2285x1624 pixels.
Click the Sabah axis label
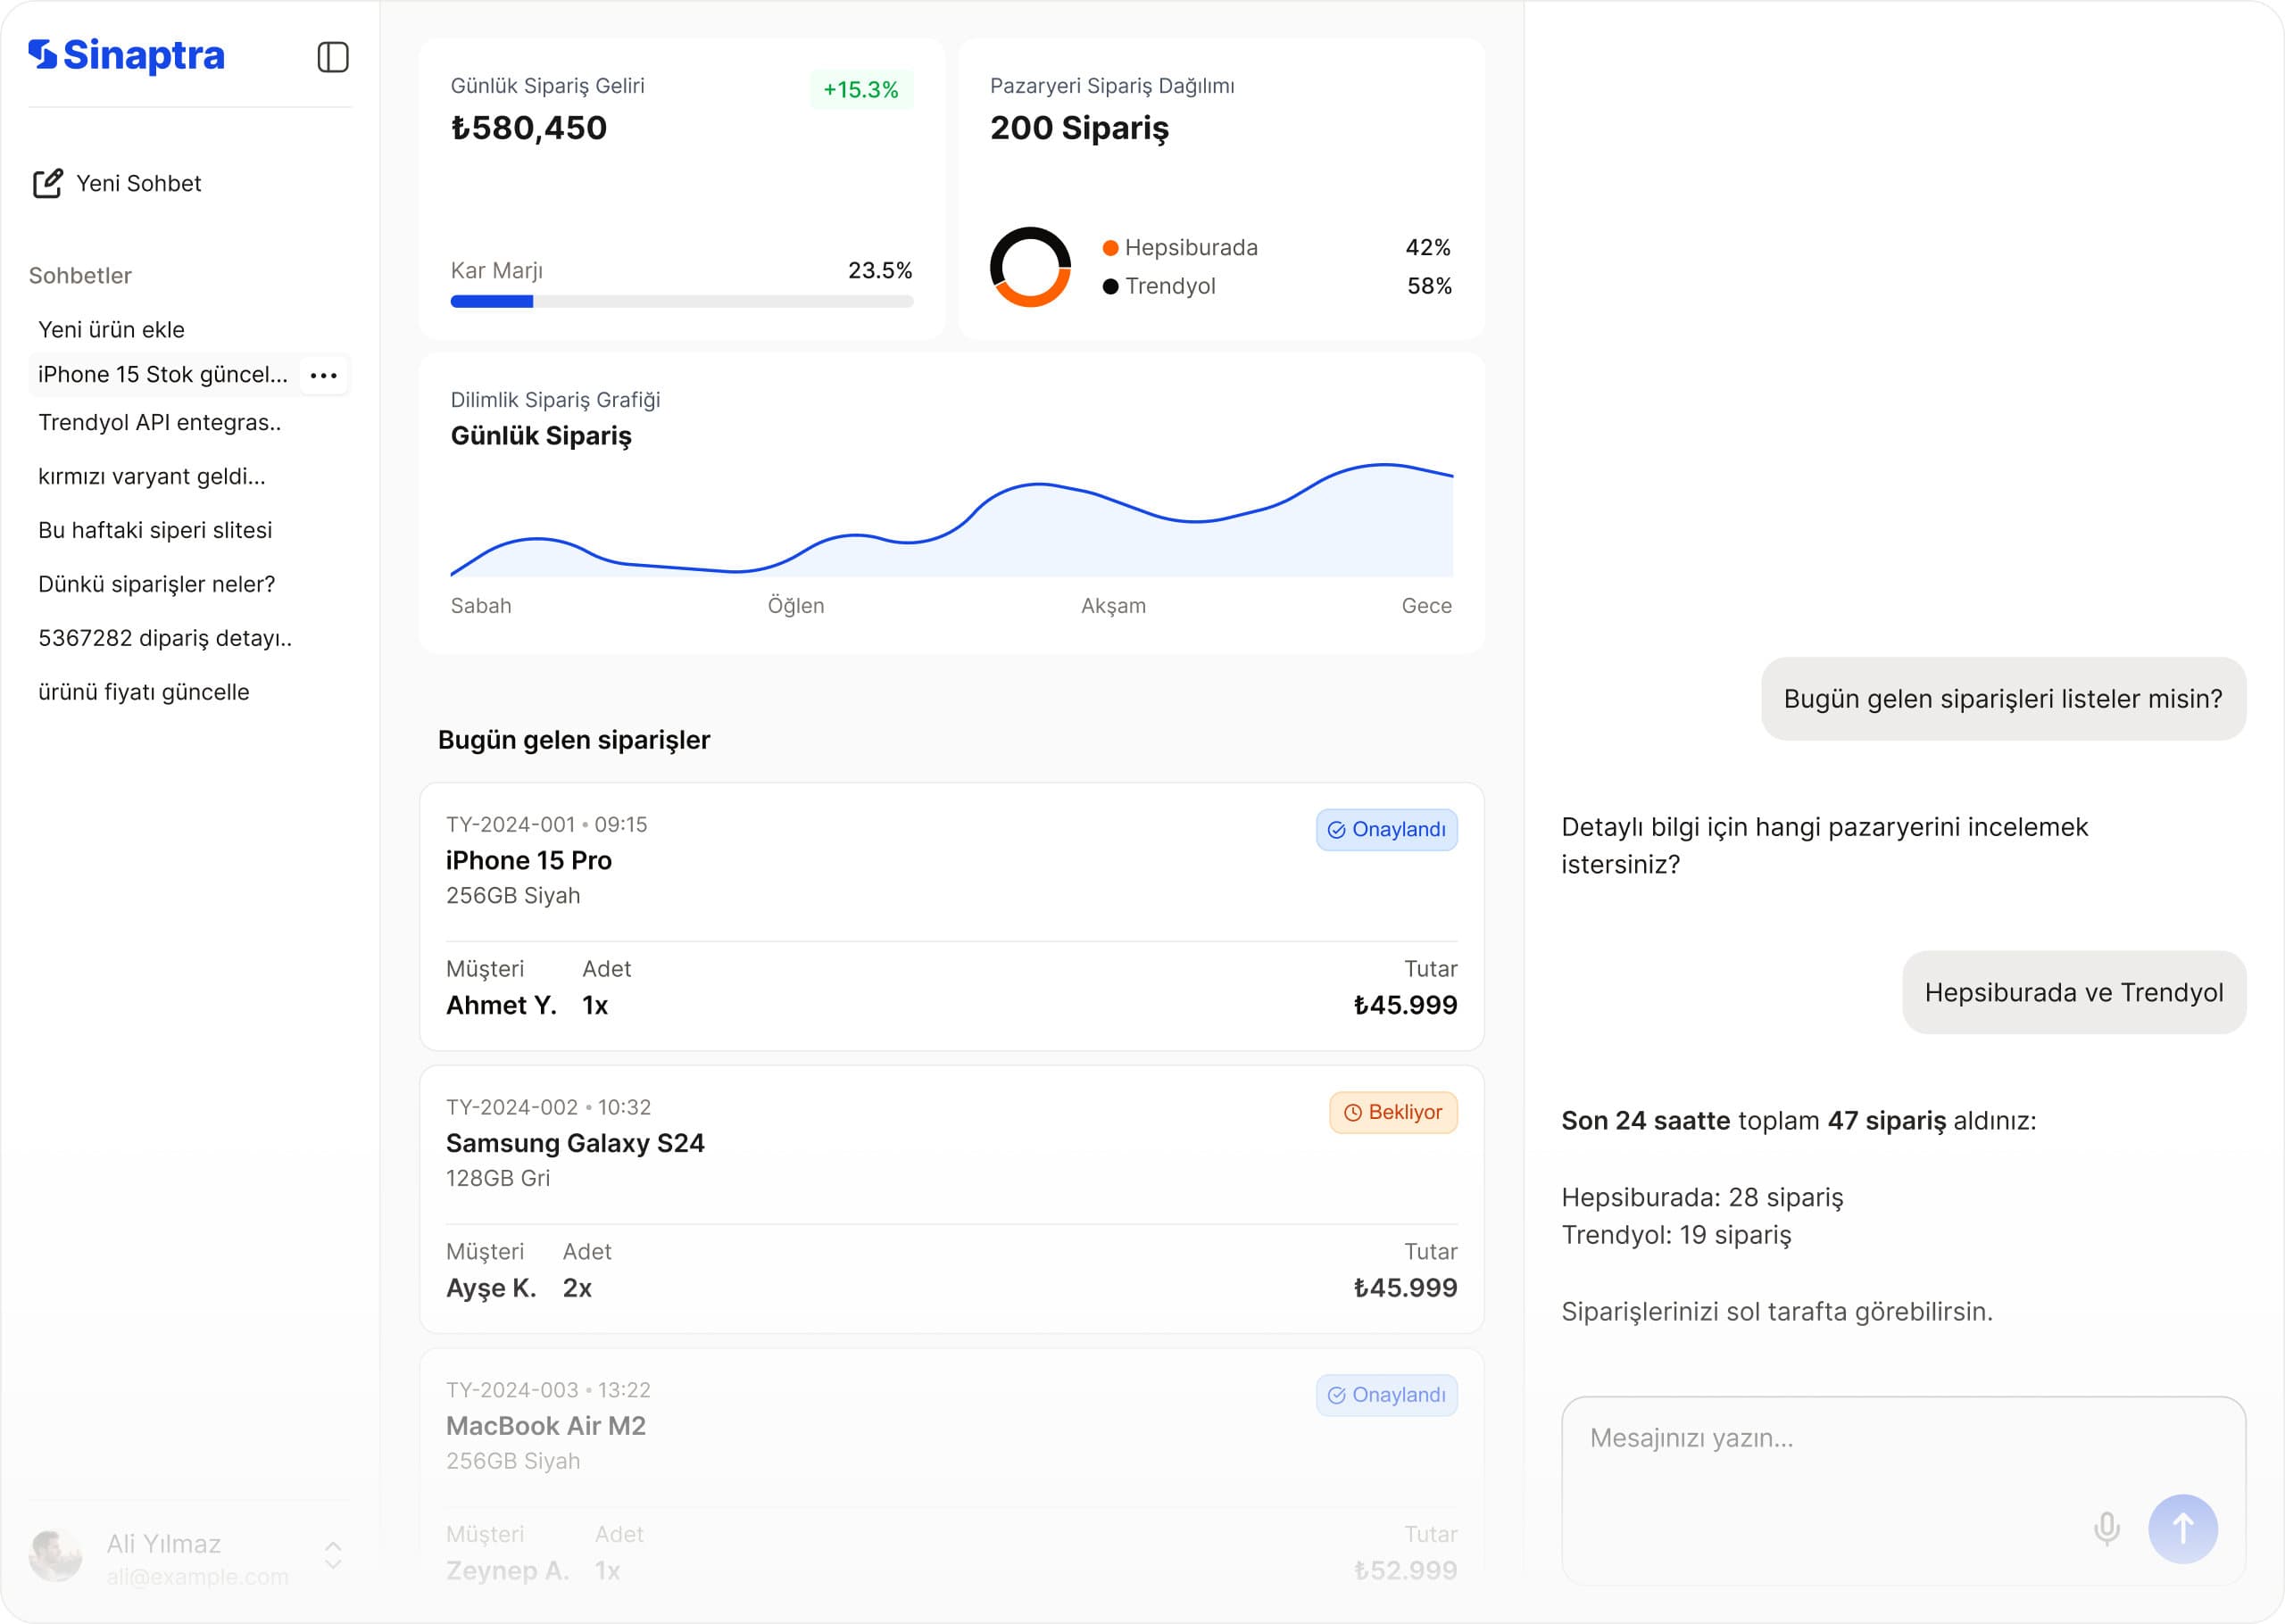click(481, 606)
